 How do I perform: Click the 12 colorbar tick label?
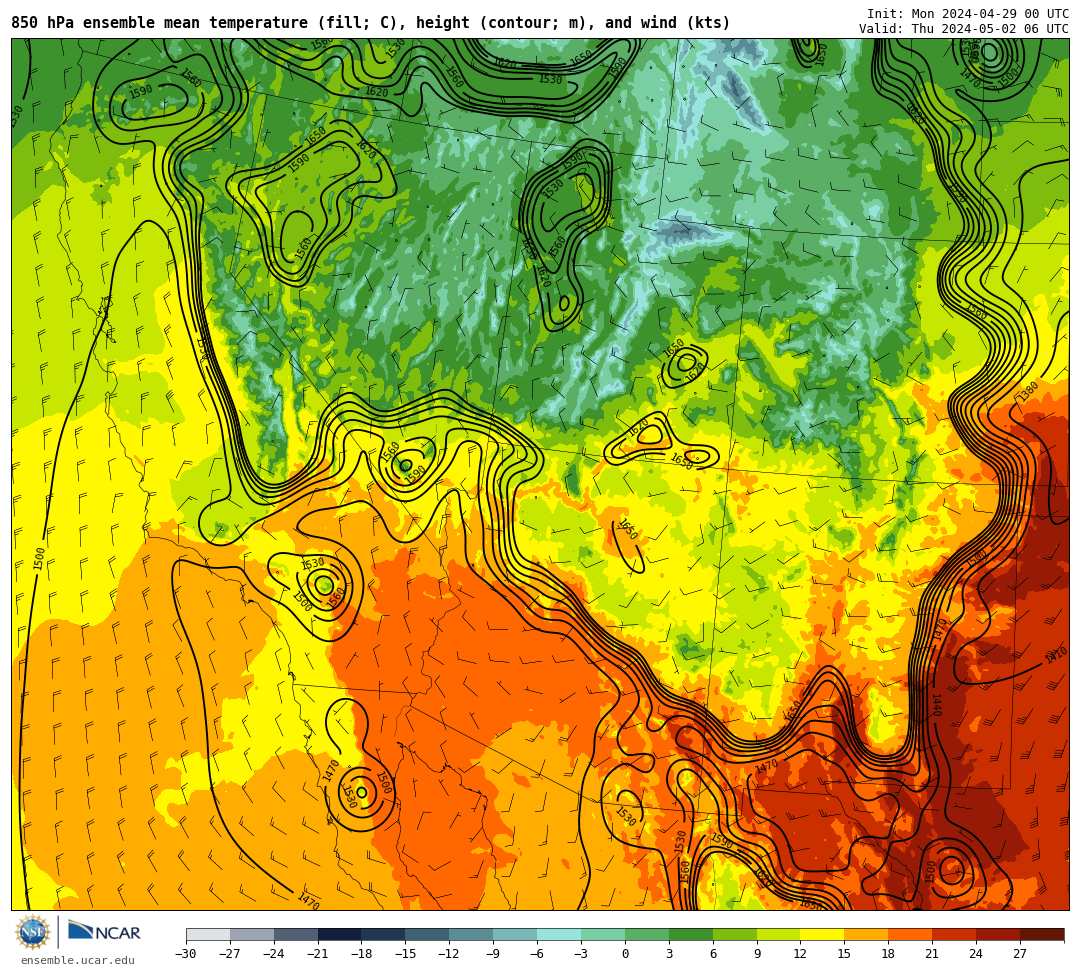pyautogui.click(x=800, y=954)
